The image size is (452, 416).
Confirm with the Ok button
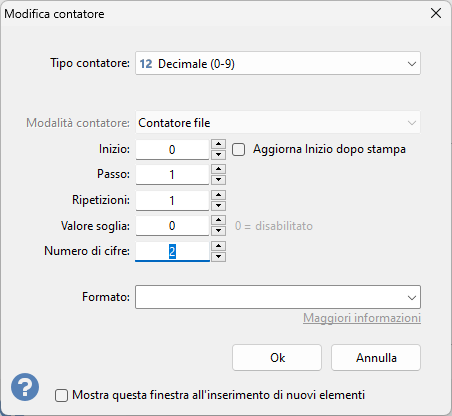(277, 358)
